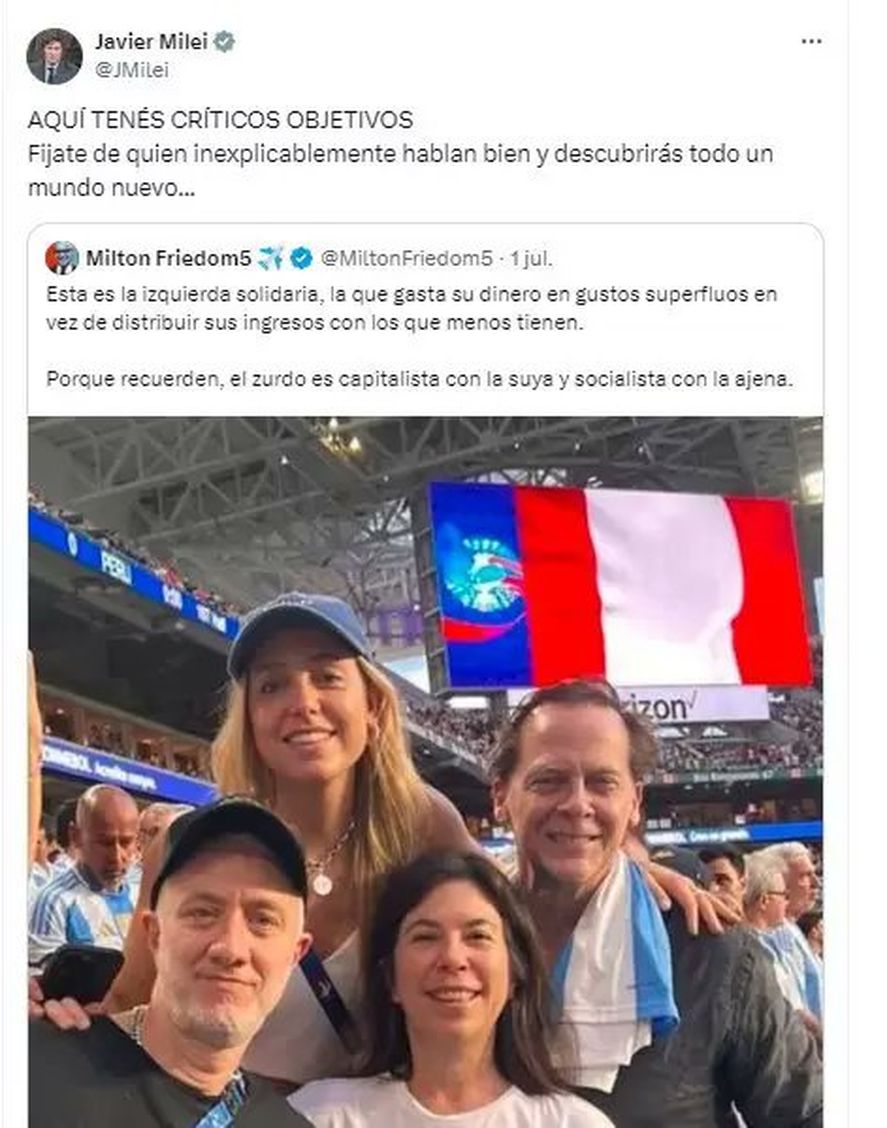
Task: Click the verified badge next to Javier Milei
Action: point(225,42)
